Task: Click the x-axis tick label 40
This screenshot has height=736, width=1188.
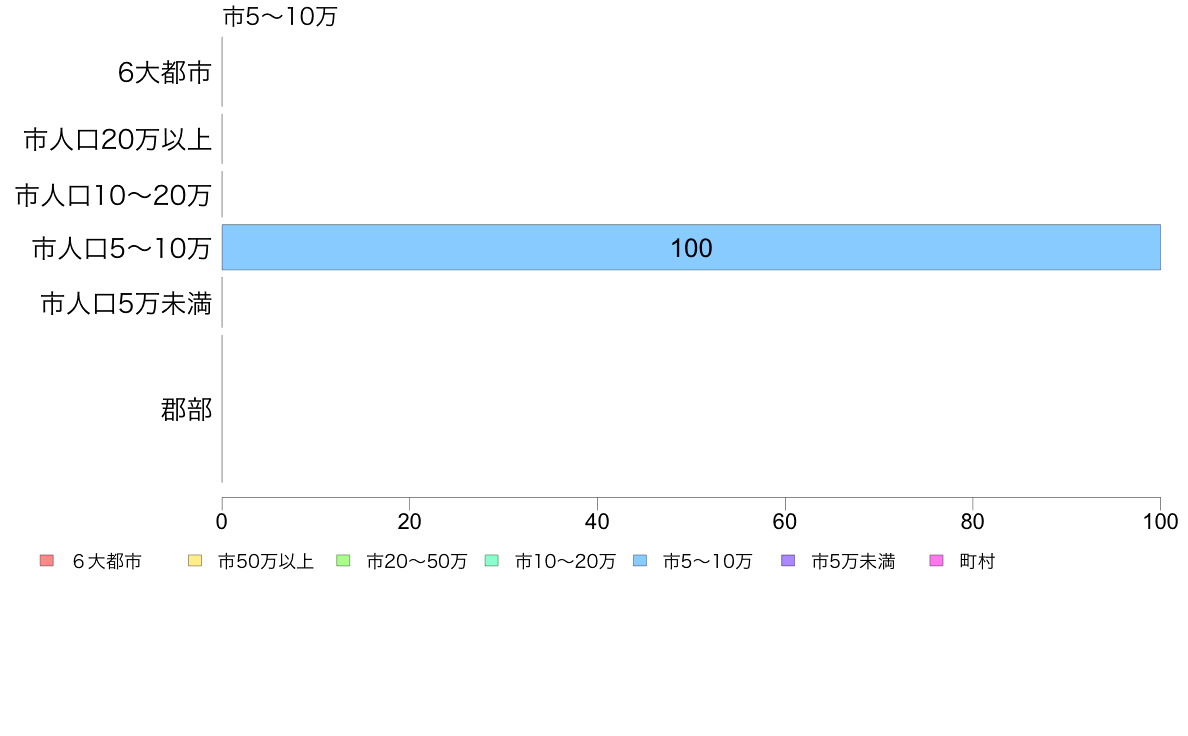Action: (x=597, y=521)
